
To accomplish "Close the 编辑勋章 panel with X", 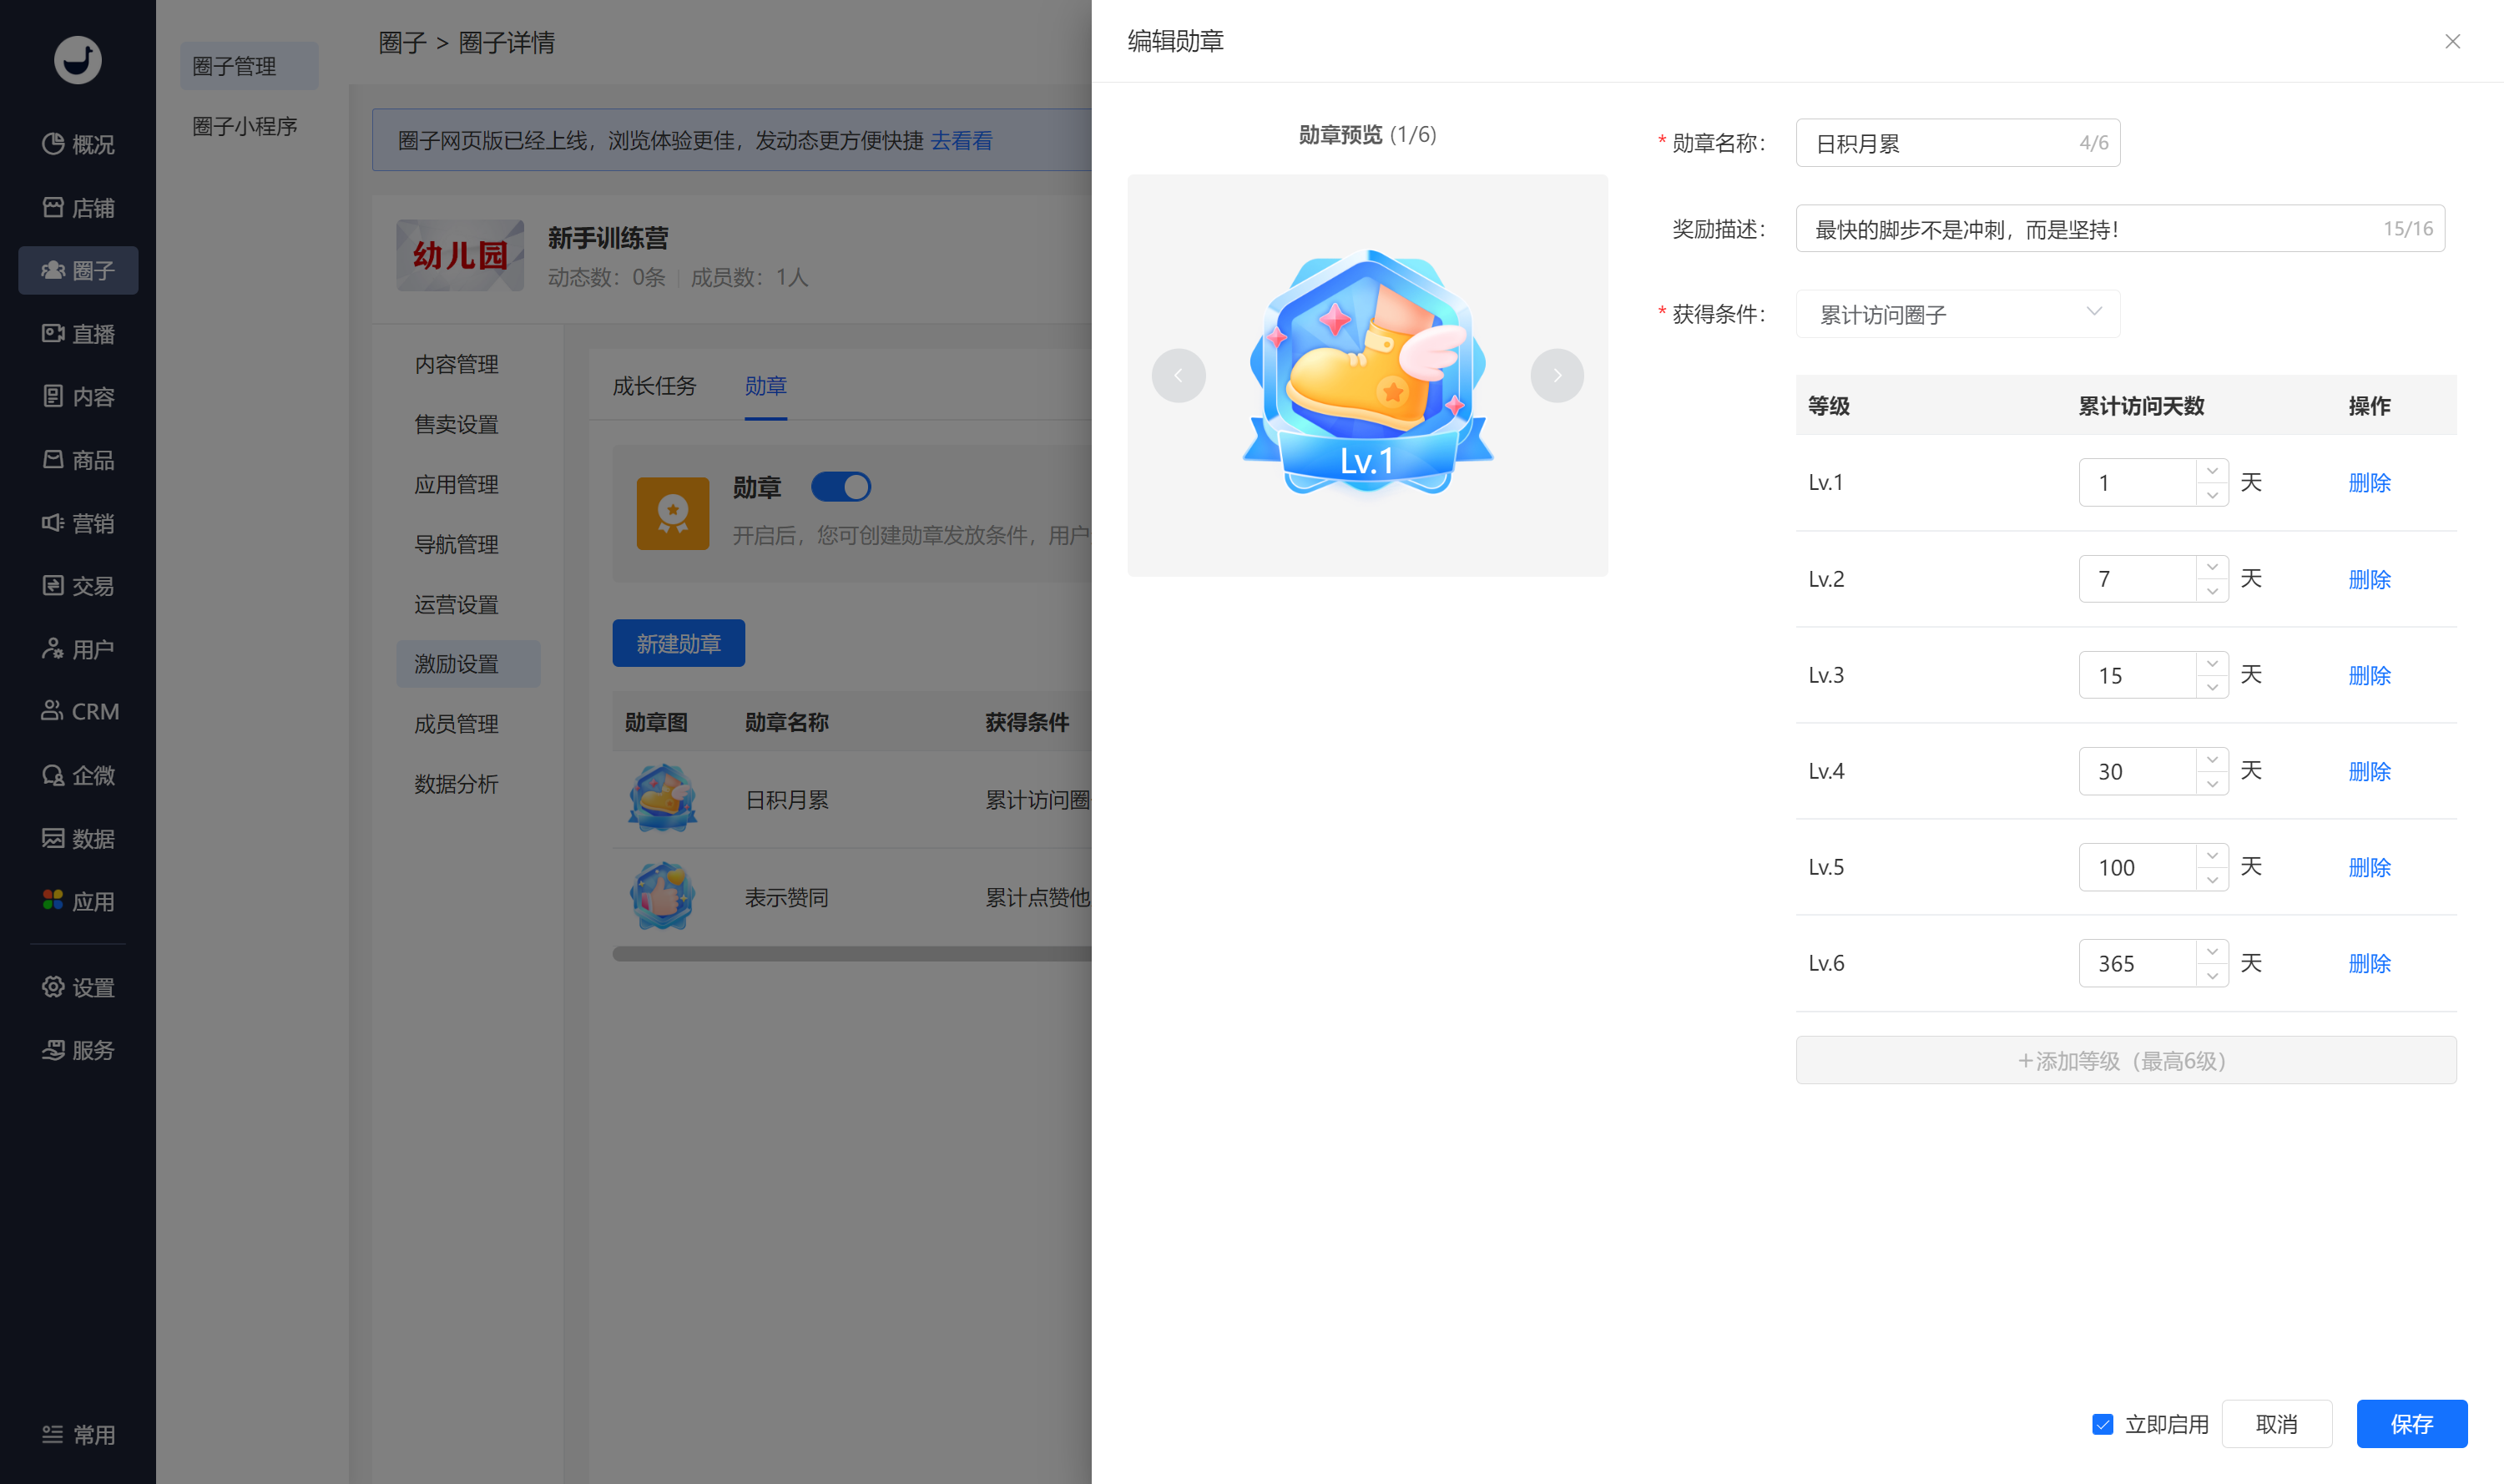I will pos(2452,41).
